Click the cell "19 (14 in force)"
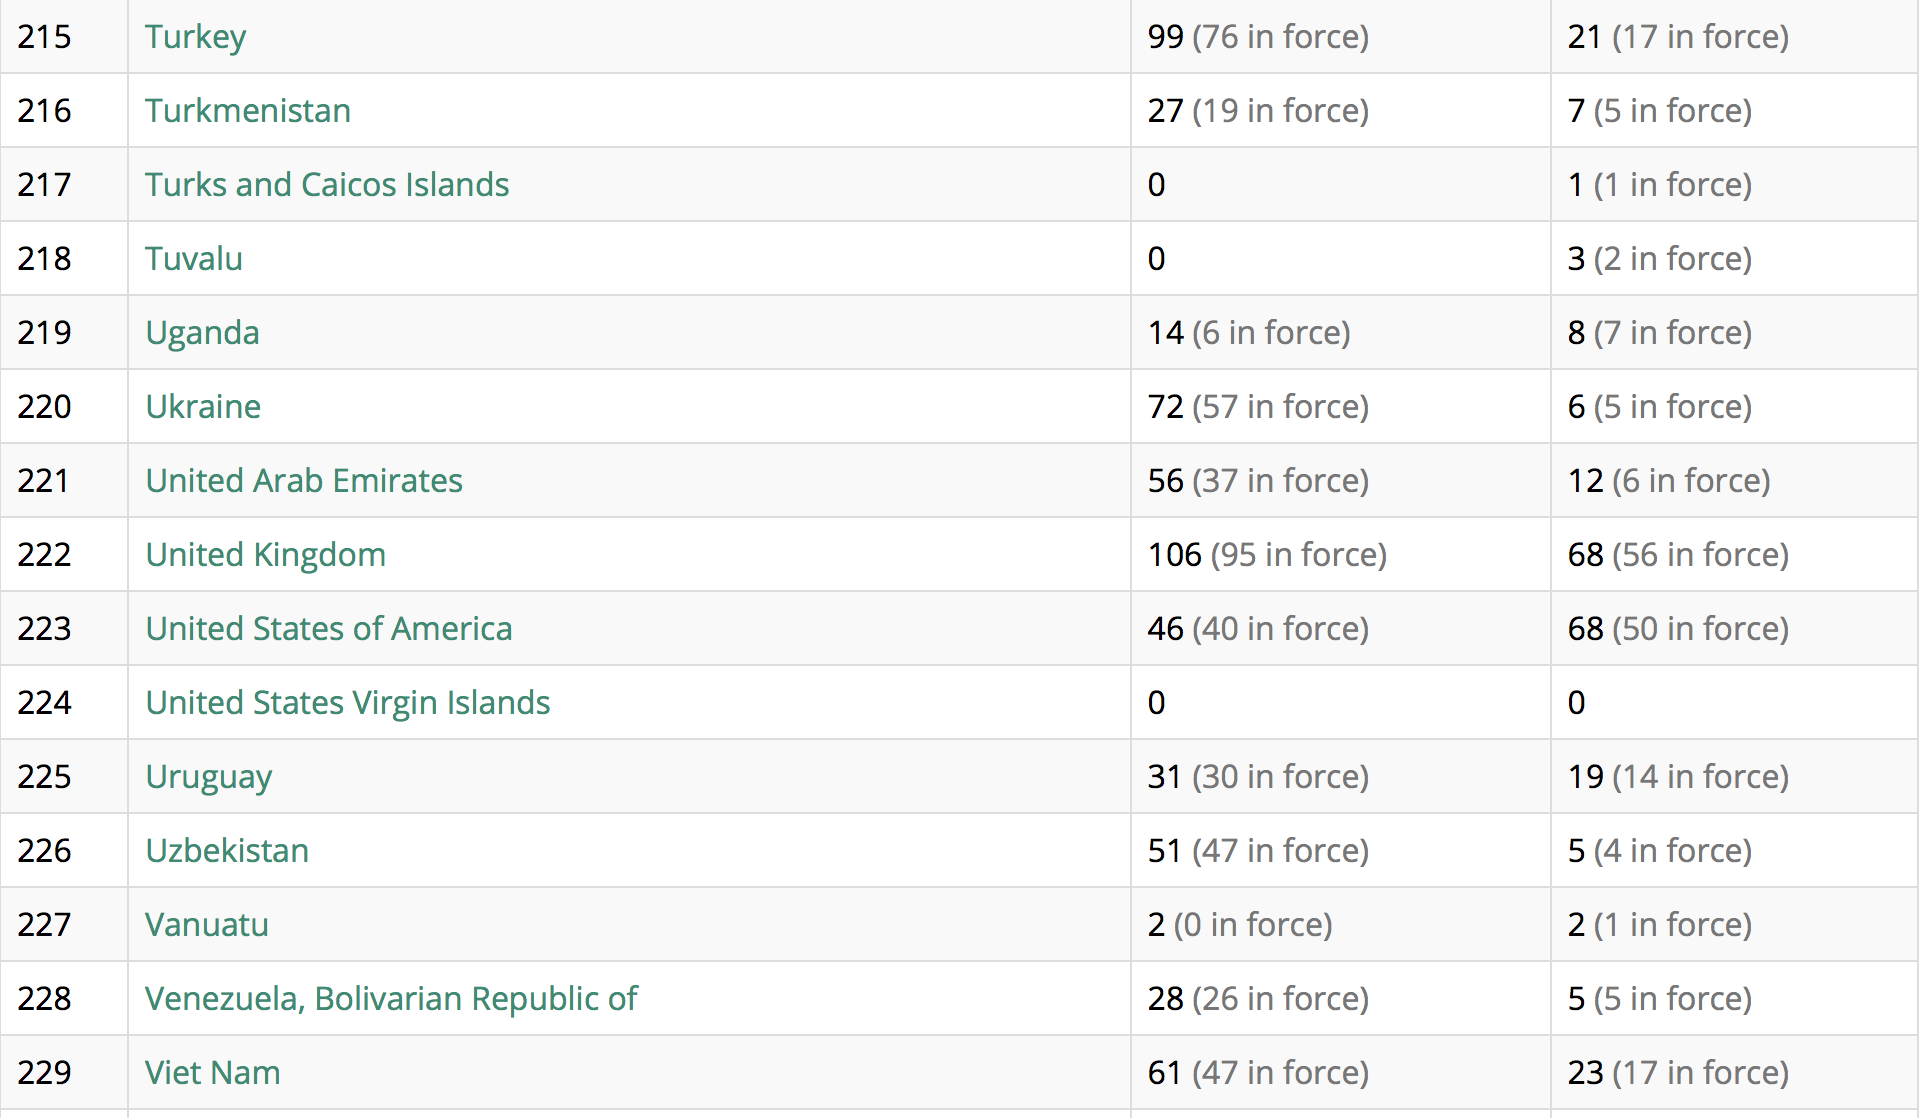 coord(1734,777)
